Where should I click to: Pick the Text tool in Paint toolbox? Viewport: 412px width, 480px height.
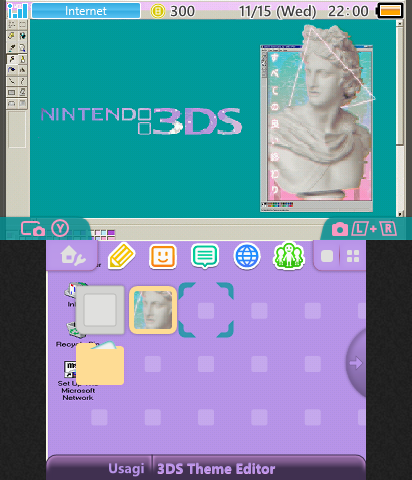pyautogui.click(x=22, y=70)
